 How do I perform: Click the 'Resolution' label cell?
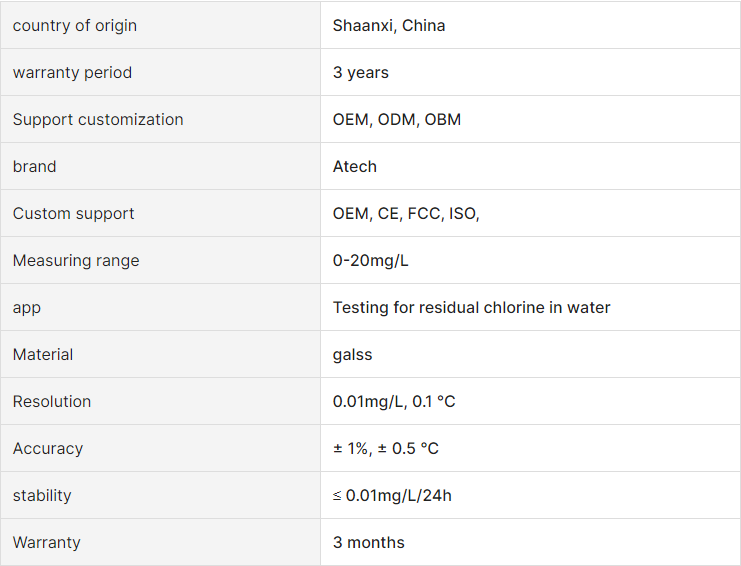(160, 401)
